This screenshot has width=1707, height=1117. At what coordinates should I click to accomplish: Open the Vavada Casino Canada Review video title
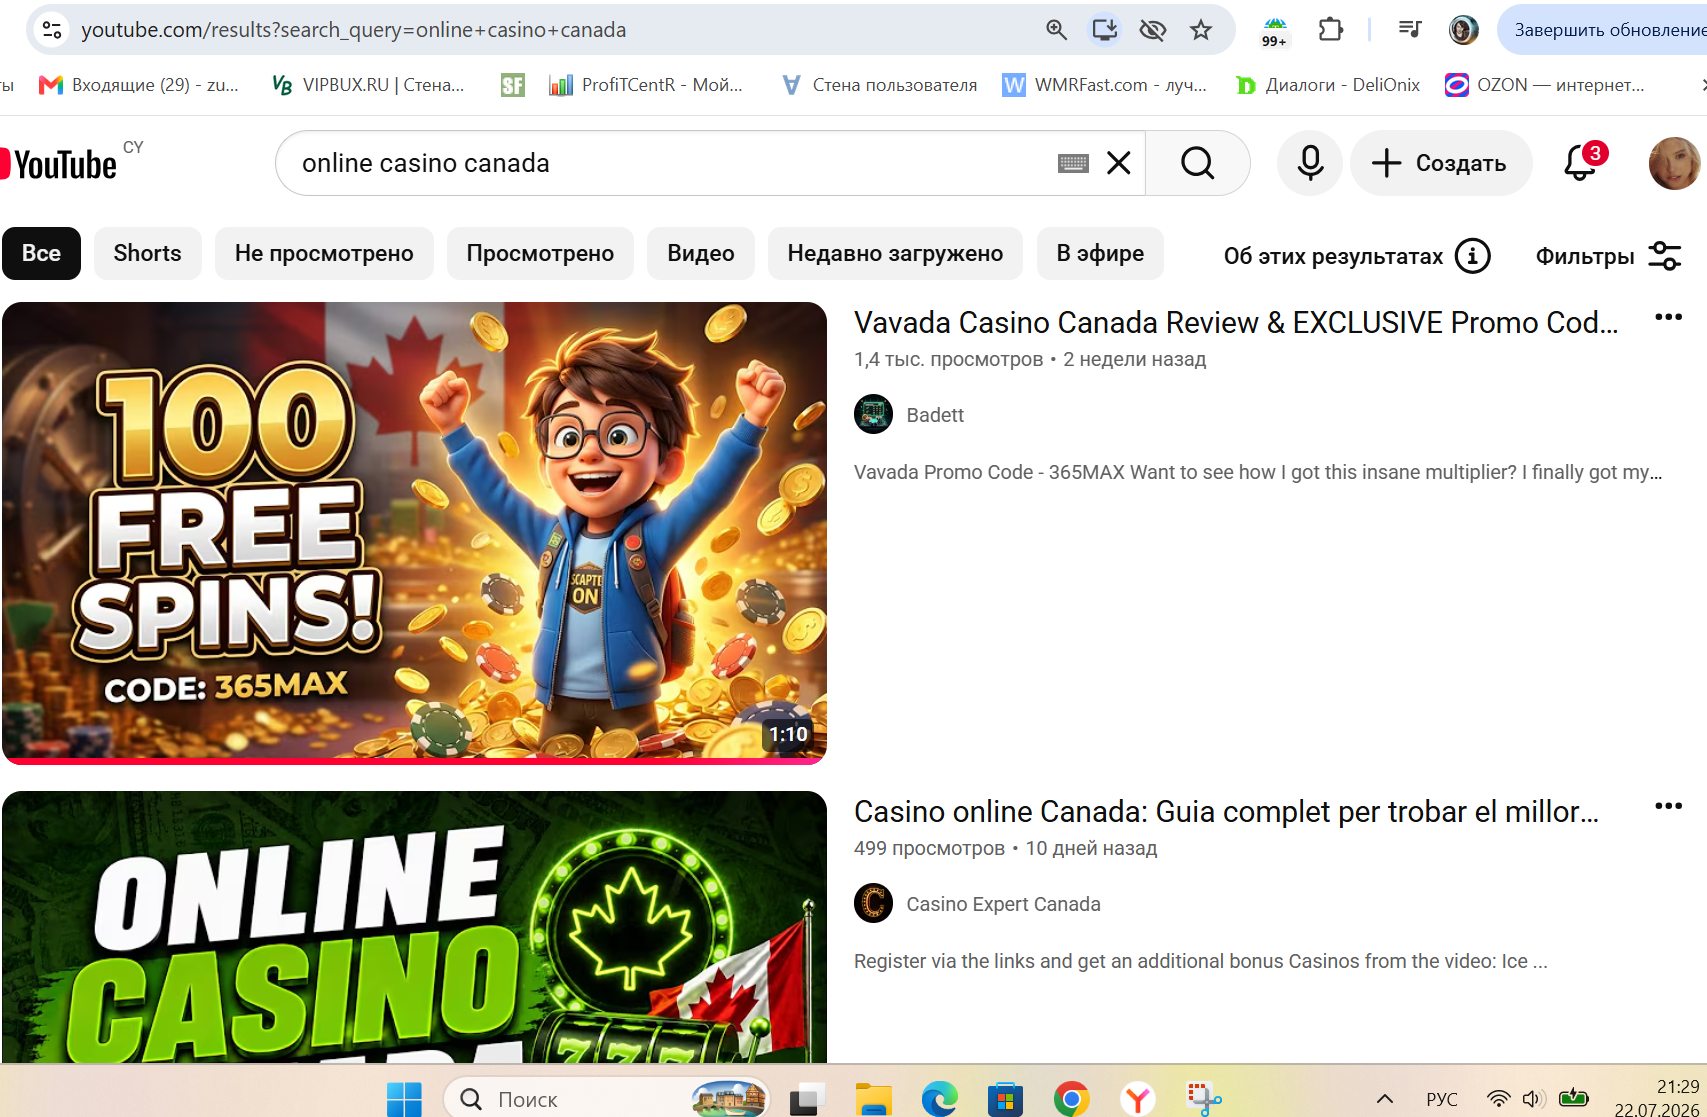pos(1236,323)
